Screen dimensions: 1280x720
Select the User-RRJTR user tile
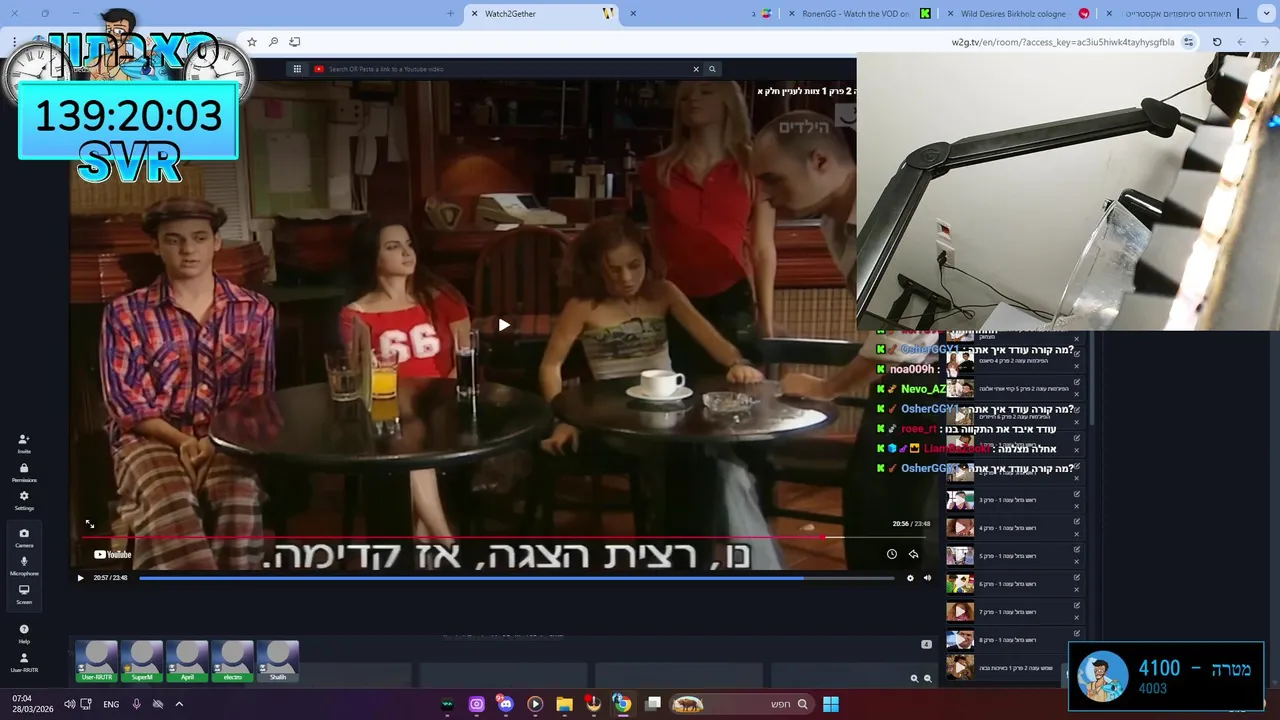[97, 662]
